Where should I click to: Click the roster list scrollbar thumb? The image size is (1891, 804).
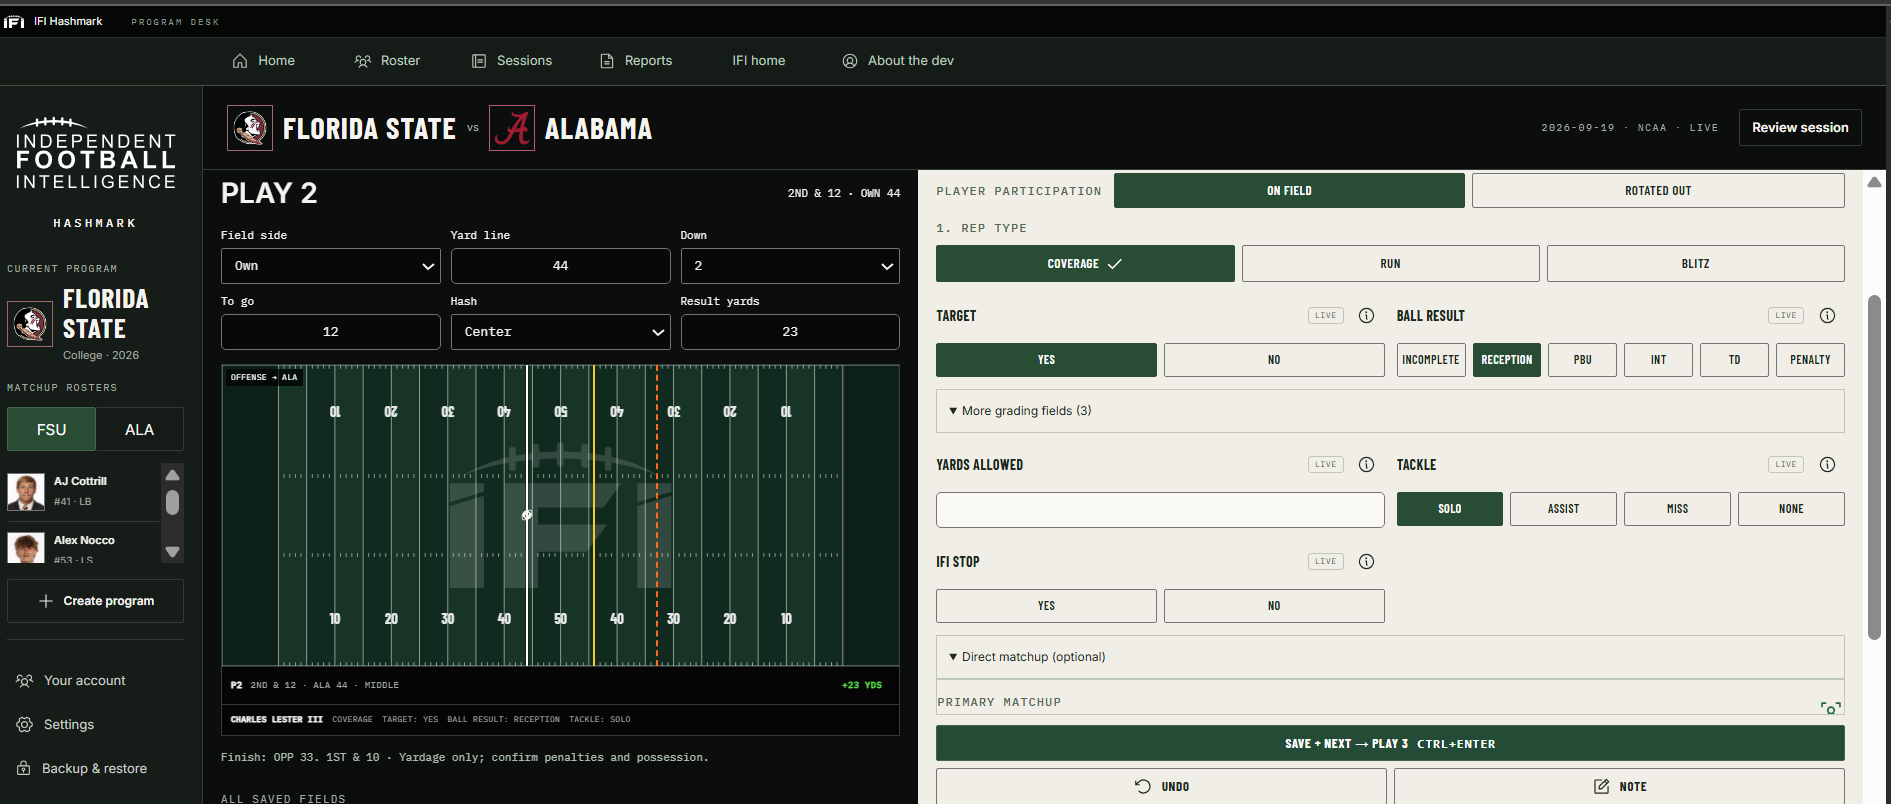point(172,502)
